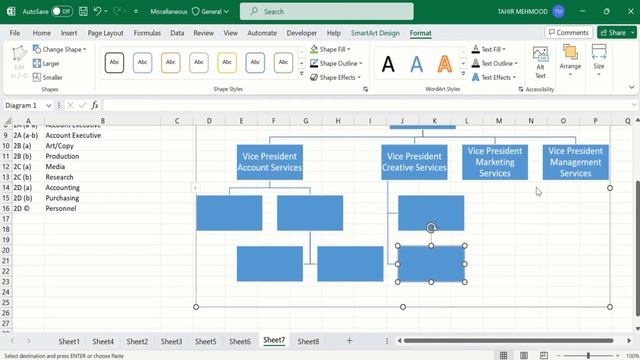Toggle the AutoSave switch
This screenshot has height=360, width=640.
62,11
